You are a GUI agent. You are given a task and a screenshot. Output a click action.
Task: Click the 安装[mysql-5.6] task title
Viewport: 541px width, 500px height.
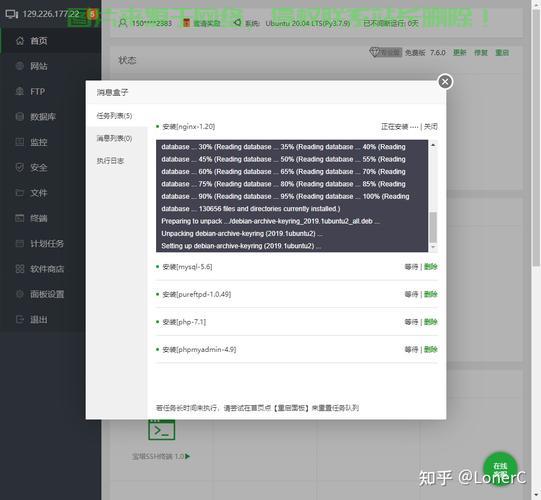(187, 267)
